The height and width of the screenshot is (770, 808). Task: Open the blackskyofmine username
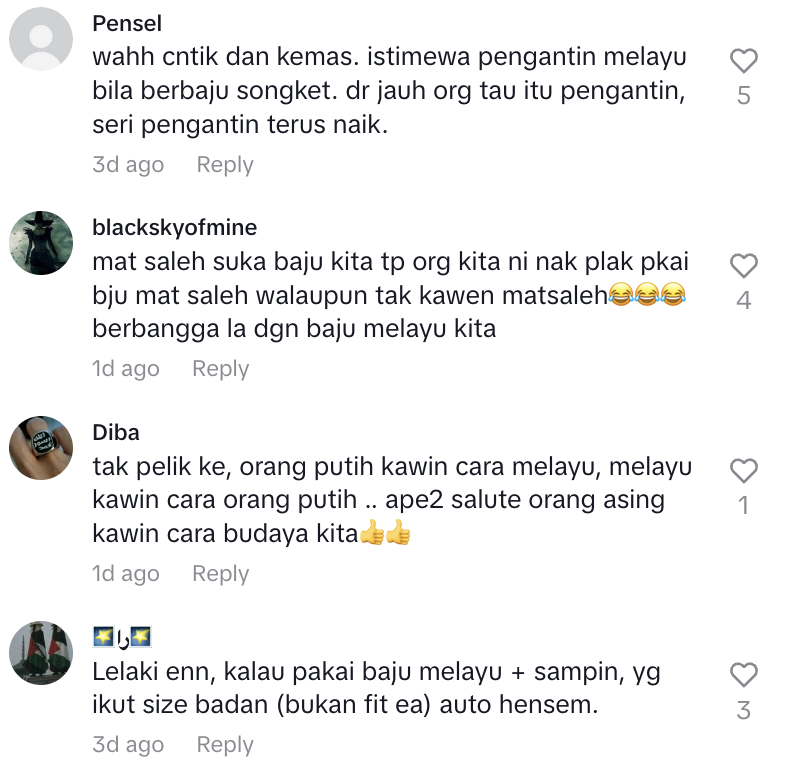coord(175,227)
